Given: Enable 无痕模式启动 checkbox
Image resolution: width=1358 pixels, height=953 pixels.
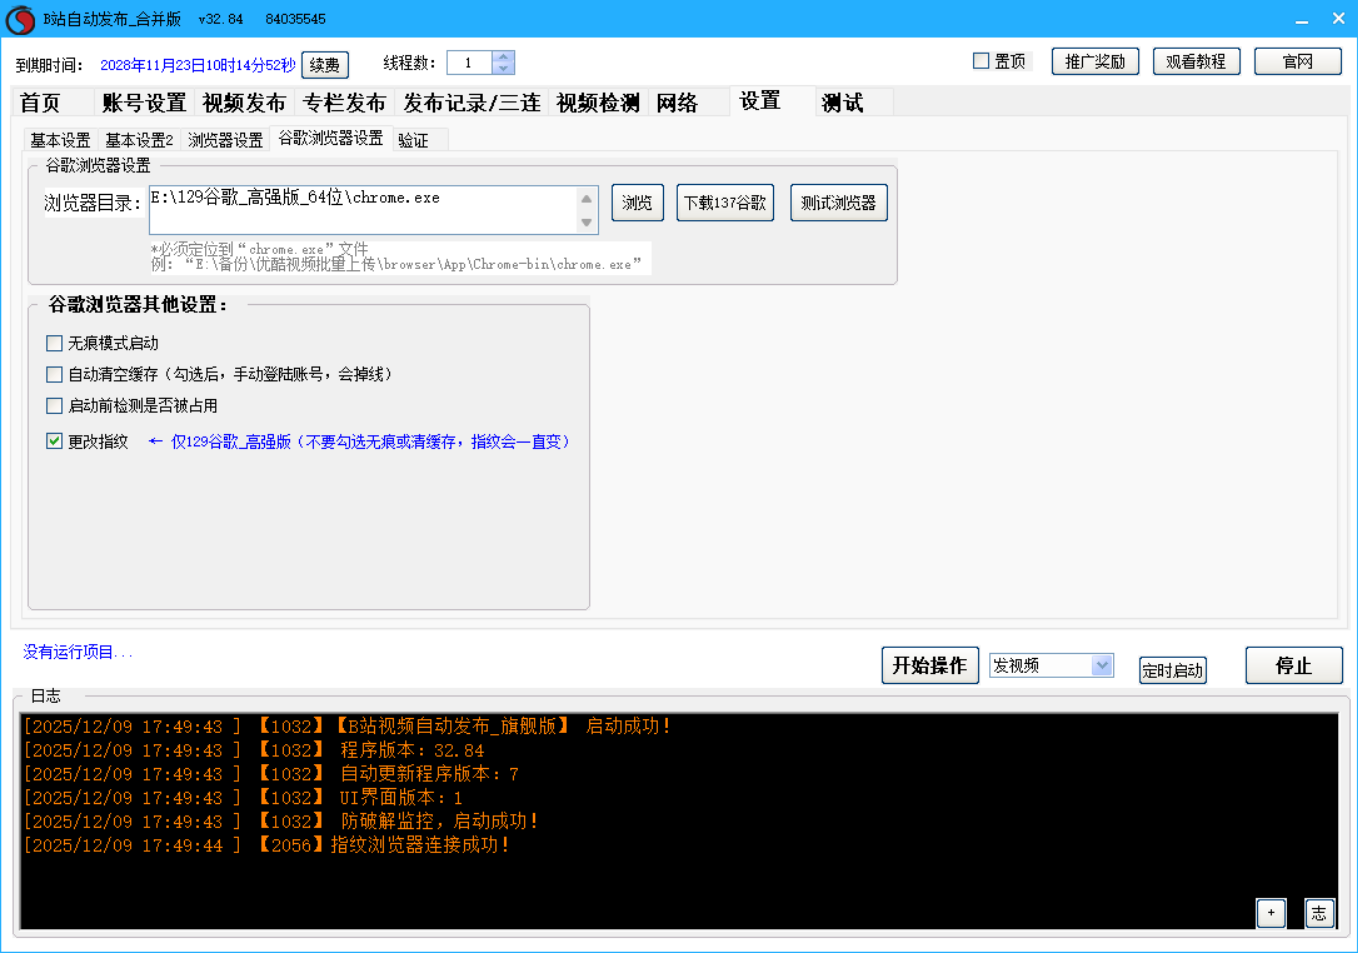Looking at the screenshot, I should pos(55,343).
